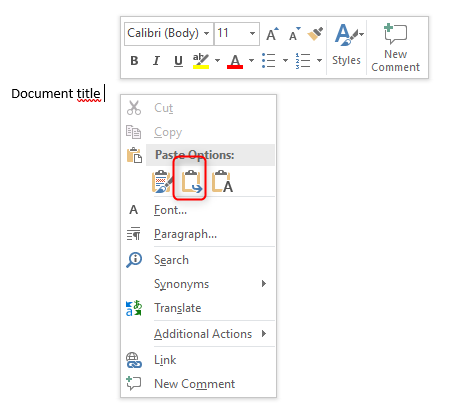The height and width of the screenshot is (406, 450).
Task: Open the bullet list style dropdown arrow
Action: click(285, 61)
